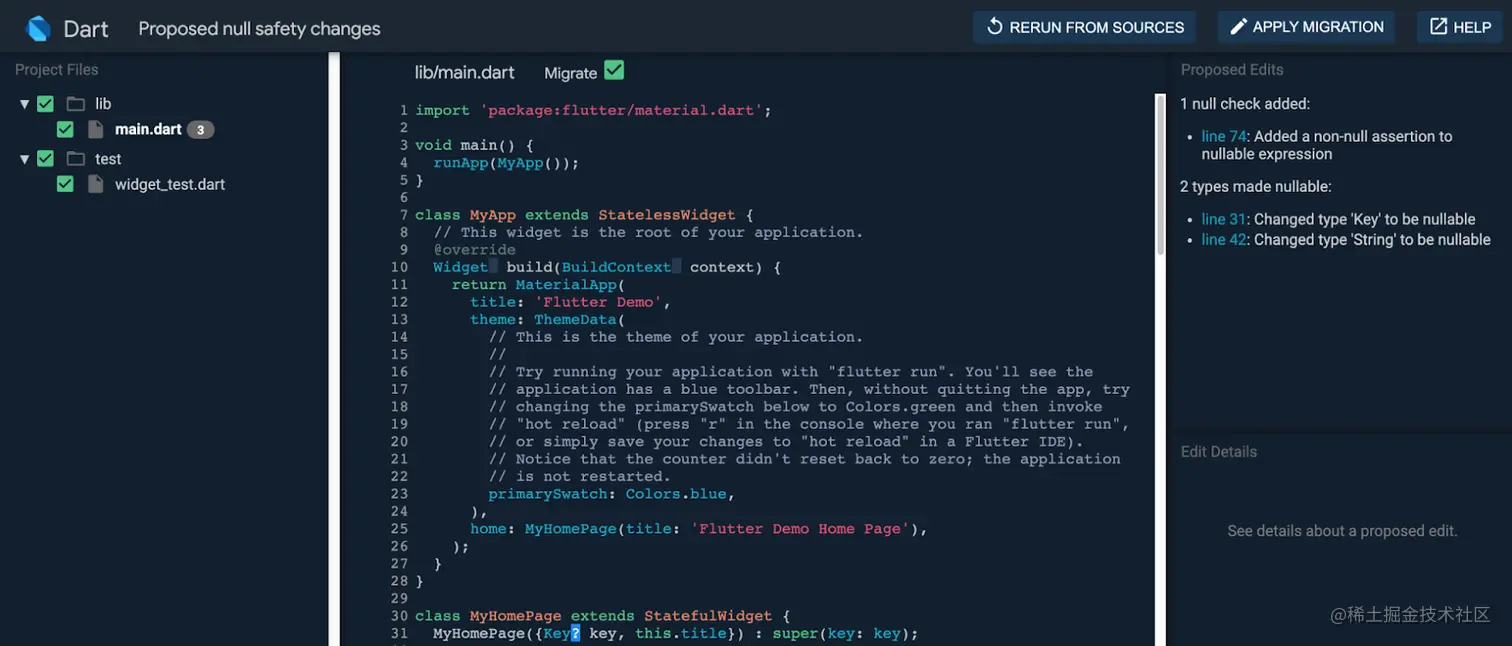Open the line 74 proposed edit link
The height and width of the screenshot is (646, 1512).
tap(1222, 136)
